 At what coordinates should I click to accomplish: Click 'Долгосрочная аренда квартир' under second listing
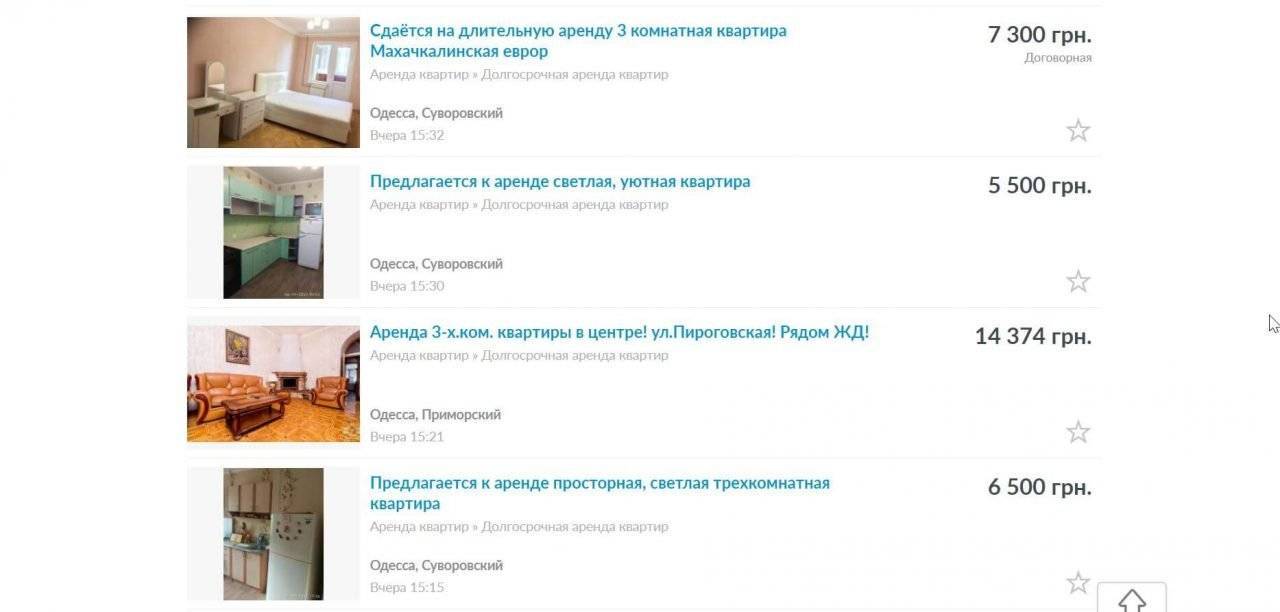point(575,205)
